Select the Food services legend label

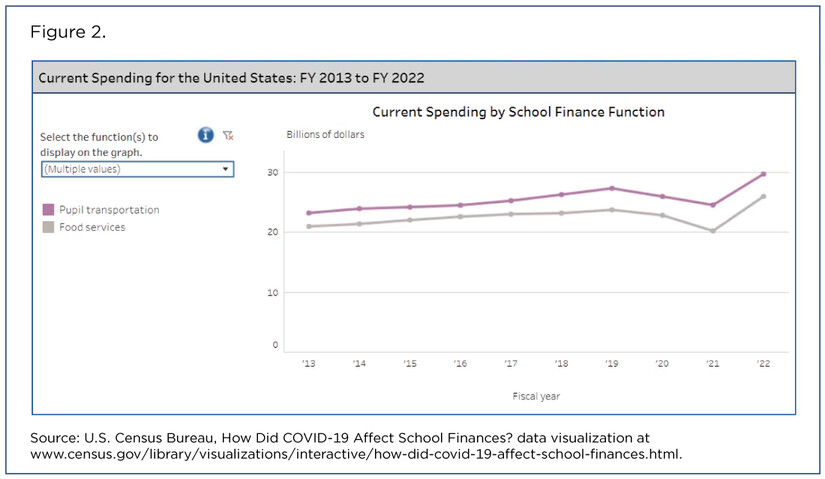[x=91, y=227]
